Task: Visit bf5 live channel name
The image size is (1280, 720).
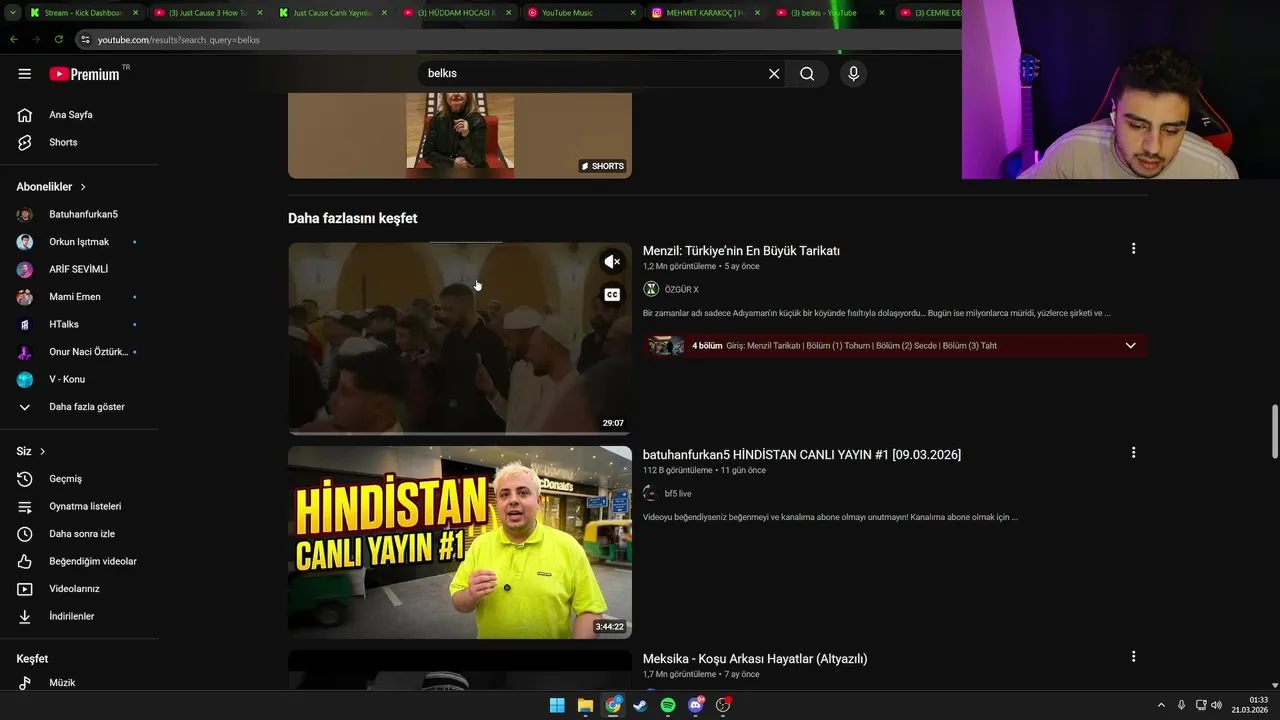Action: tap(678, 493)
